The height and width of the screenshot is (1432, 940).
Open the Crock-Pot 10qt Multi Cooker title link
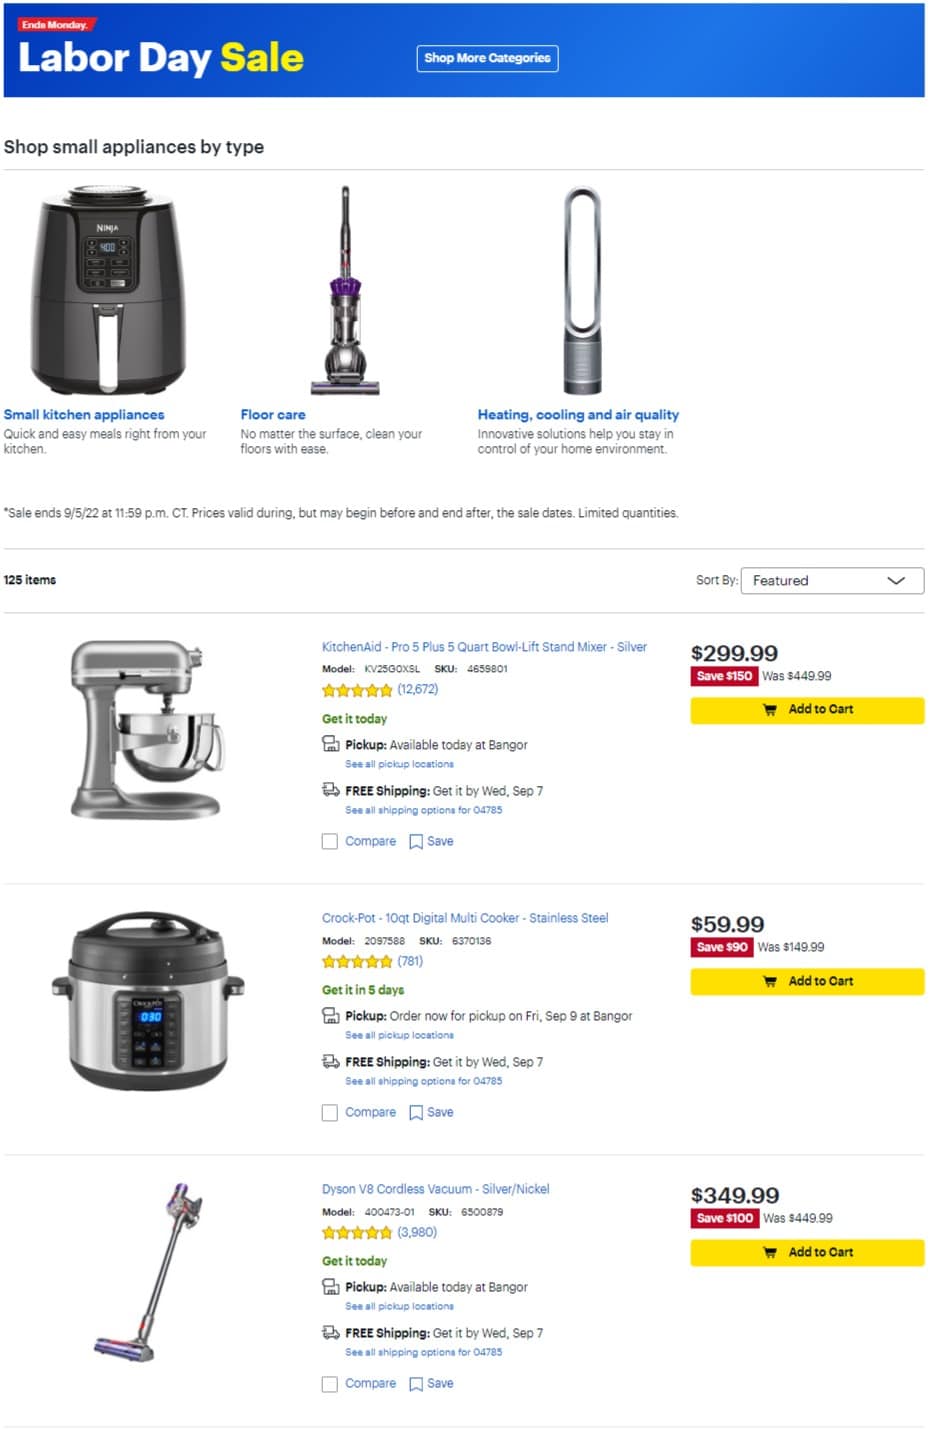(x=465, y=918)
